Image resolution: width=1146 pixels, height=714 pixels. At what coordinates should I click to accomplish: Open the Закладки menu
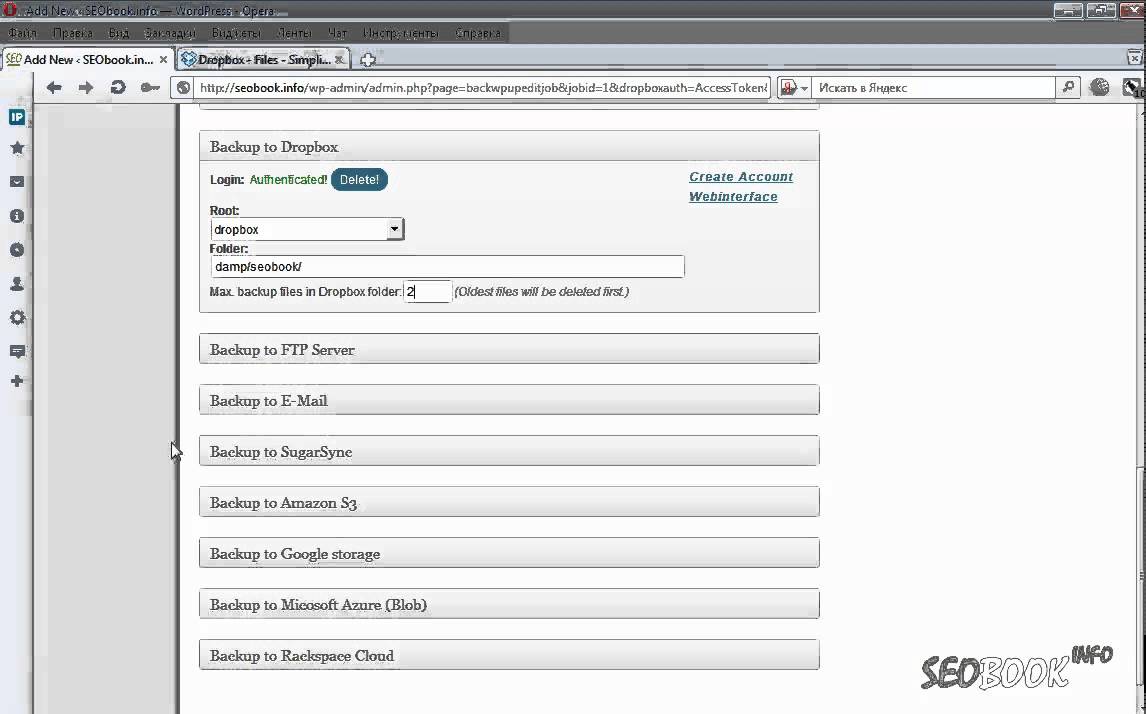point(170,34)
